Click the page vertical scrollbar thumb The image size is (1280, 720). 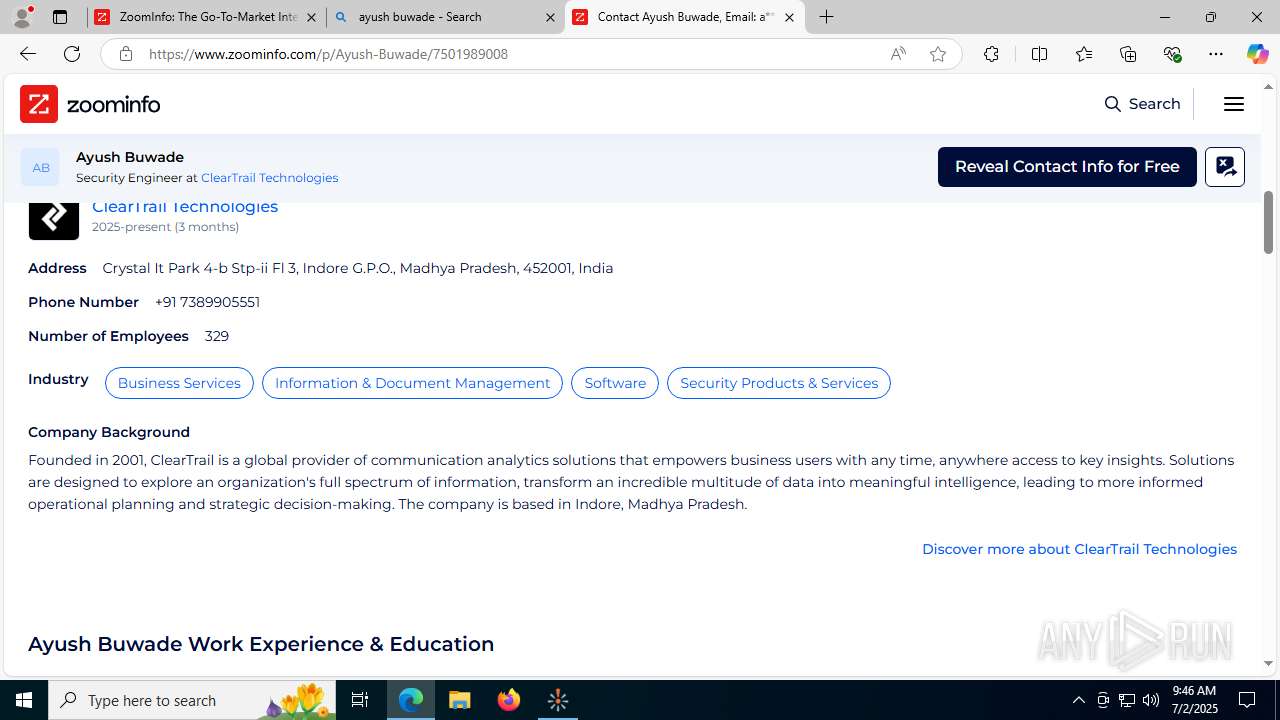tap(1268, 222)
